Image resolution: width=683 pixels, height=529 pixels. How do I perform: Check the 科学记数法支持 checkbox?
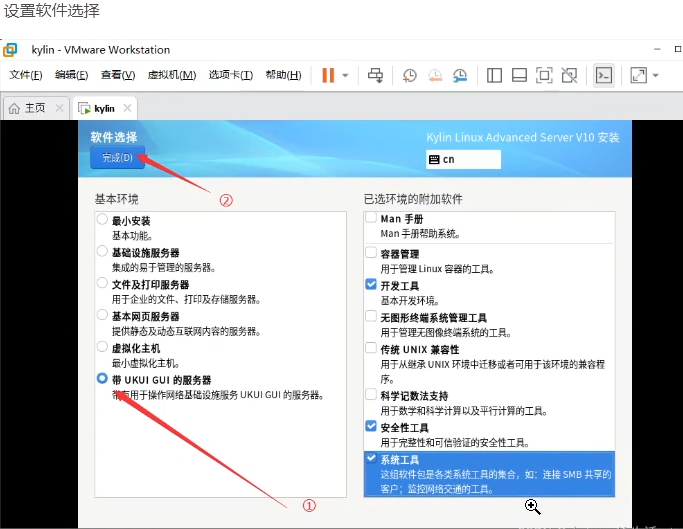[371, 394]
